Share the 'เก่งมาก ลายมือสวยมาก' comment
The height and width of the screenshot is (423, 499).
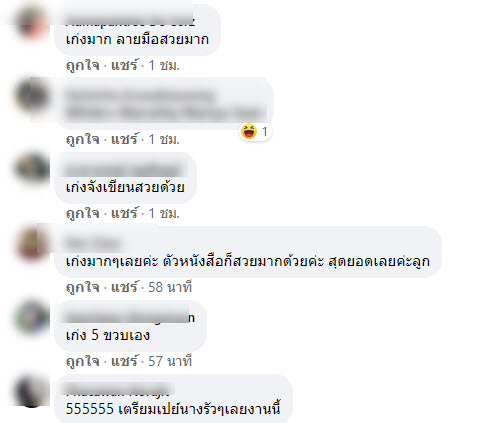pyautogui.click(x=124, y=65)
